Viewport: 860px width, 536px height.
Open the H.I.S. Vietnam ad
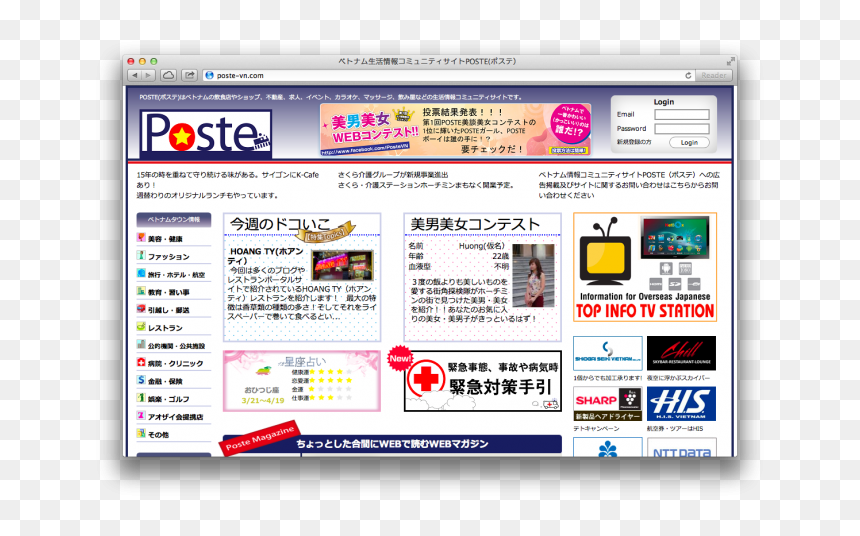pyautogui.click(x=681, y=404)
